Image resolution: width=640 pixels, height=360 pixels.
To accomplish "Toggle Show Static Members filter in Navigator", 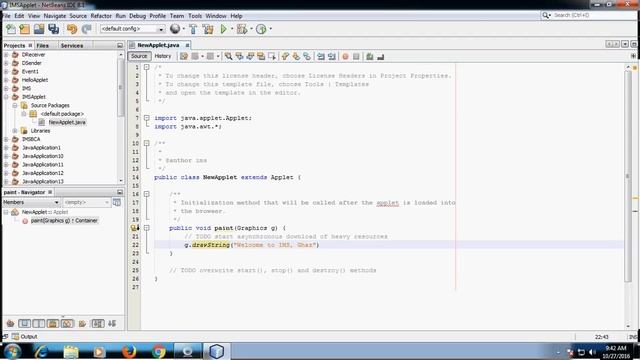I will coord(39,324).
